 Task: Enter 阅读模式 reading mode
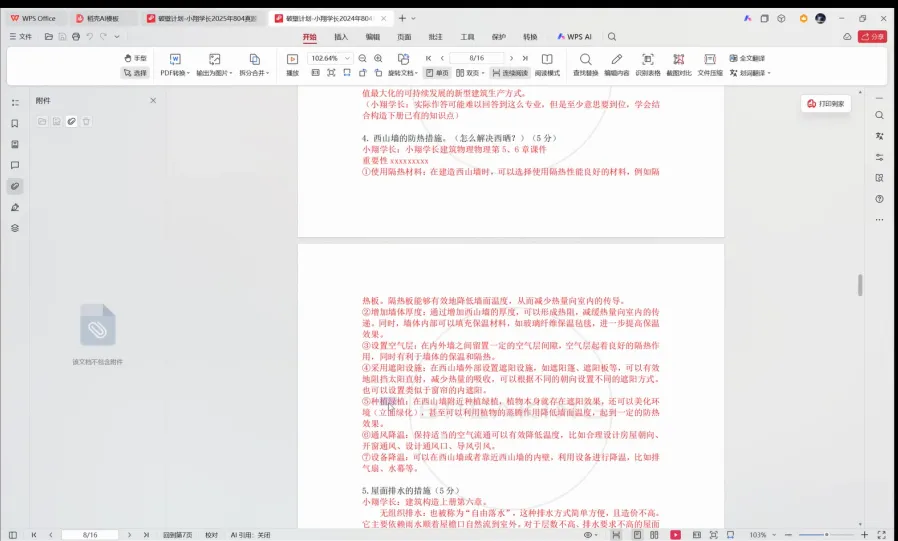[547, 65]
